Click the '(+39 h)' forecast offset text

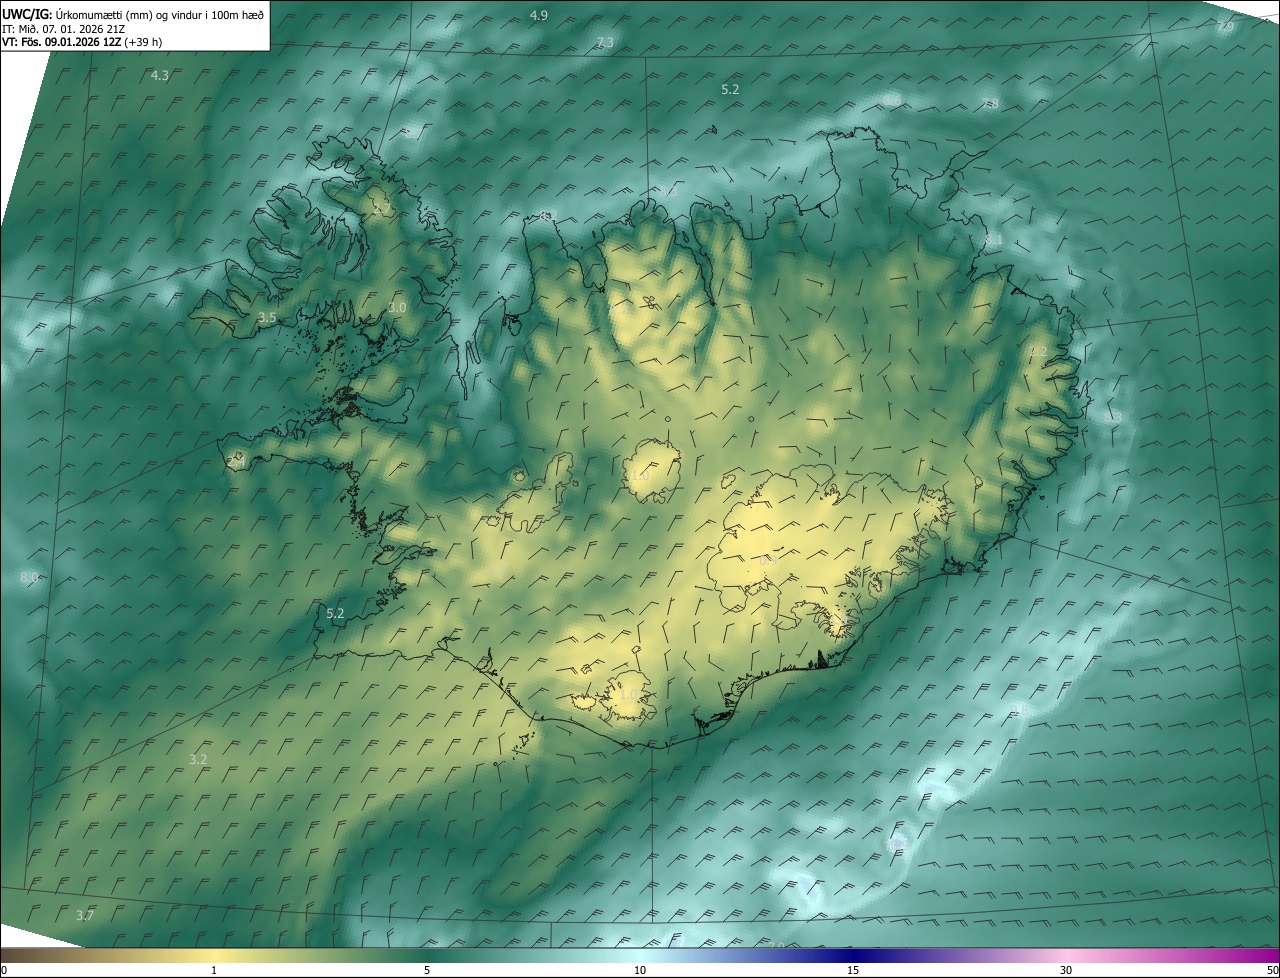pos(143,41)
